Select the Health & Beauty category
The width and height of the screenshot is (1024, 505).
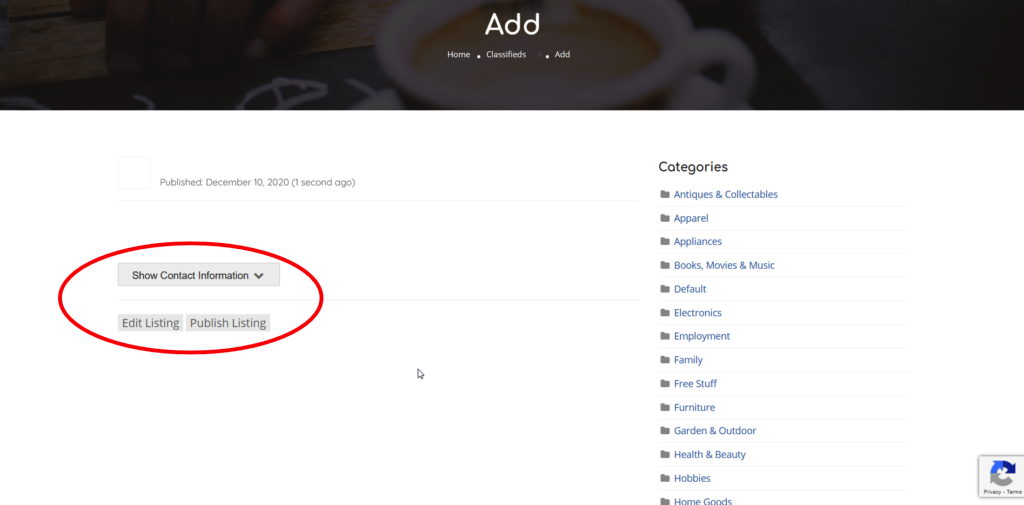709,455
